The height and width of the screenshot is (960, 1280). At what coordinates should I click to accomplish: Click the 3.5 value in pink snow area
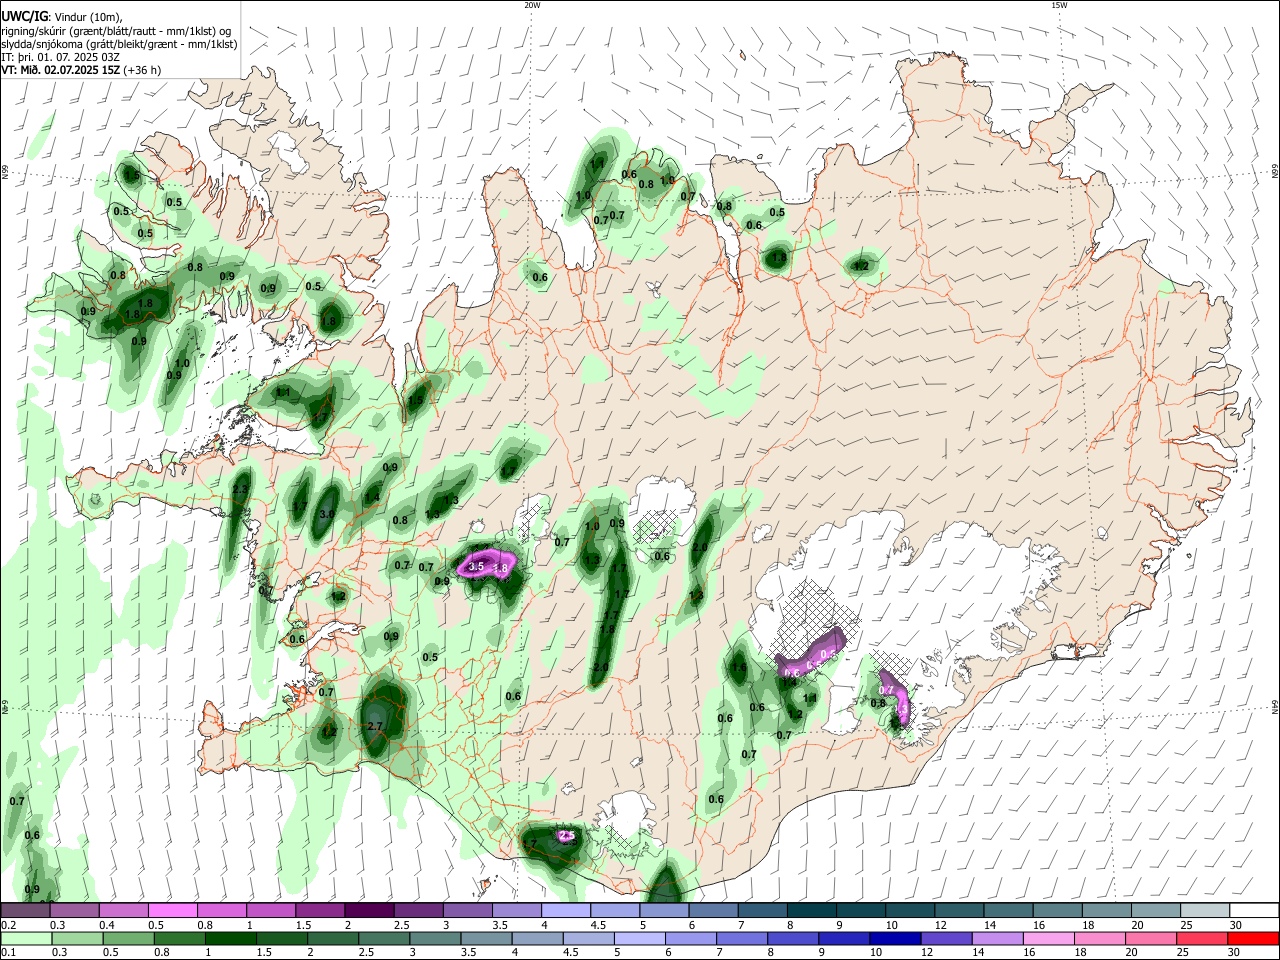click(x=476, y=567)
